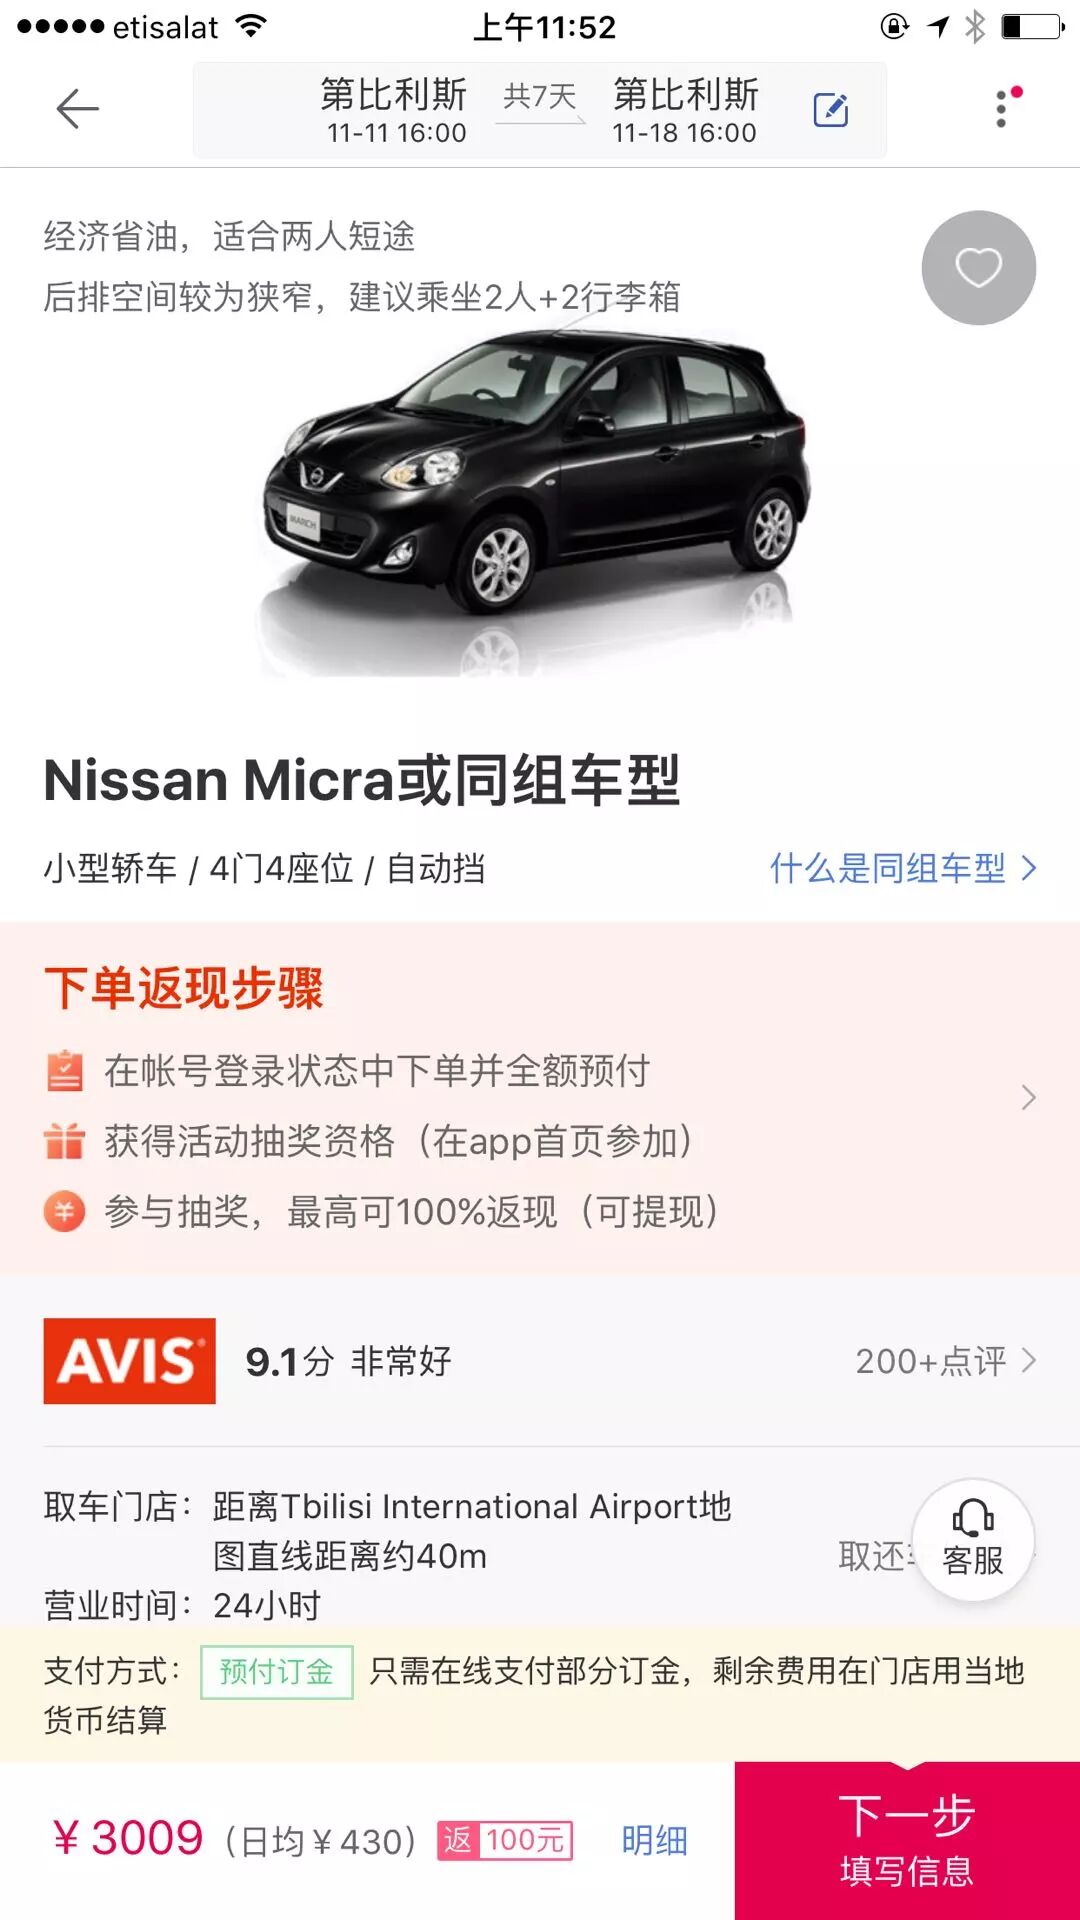
Task: Tap the 9.1分 非常好 rating
Action: coord(349,1361)
